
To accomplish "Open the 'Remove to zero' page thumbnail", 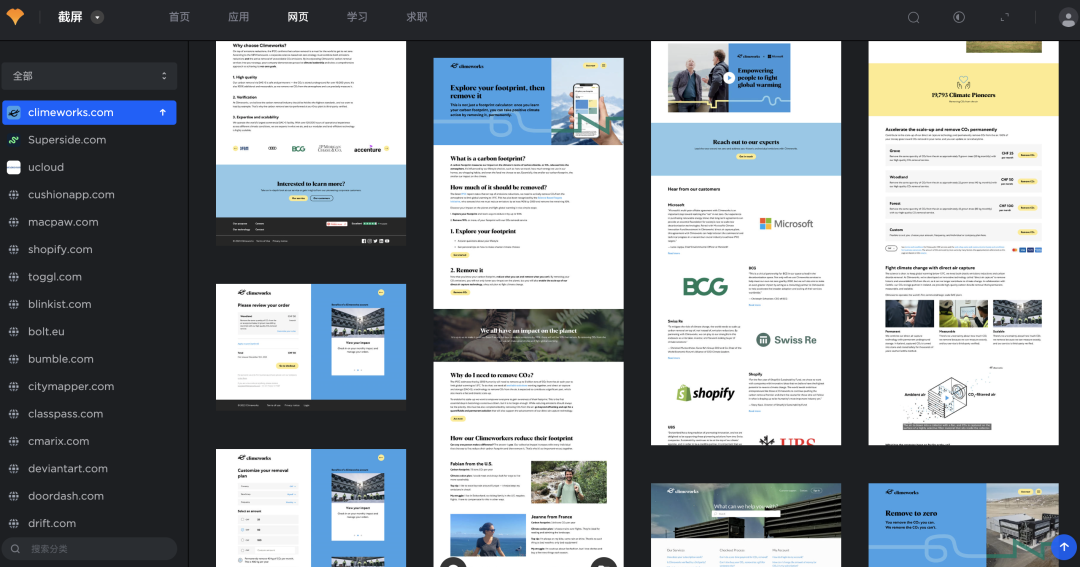I will point(964,525).
